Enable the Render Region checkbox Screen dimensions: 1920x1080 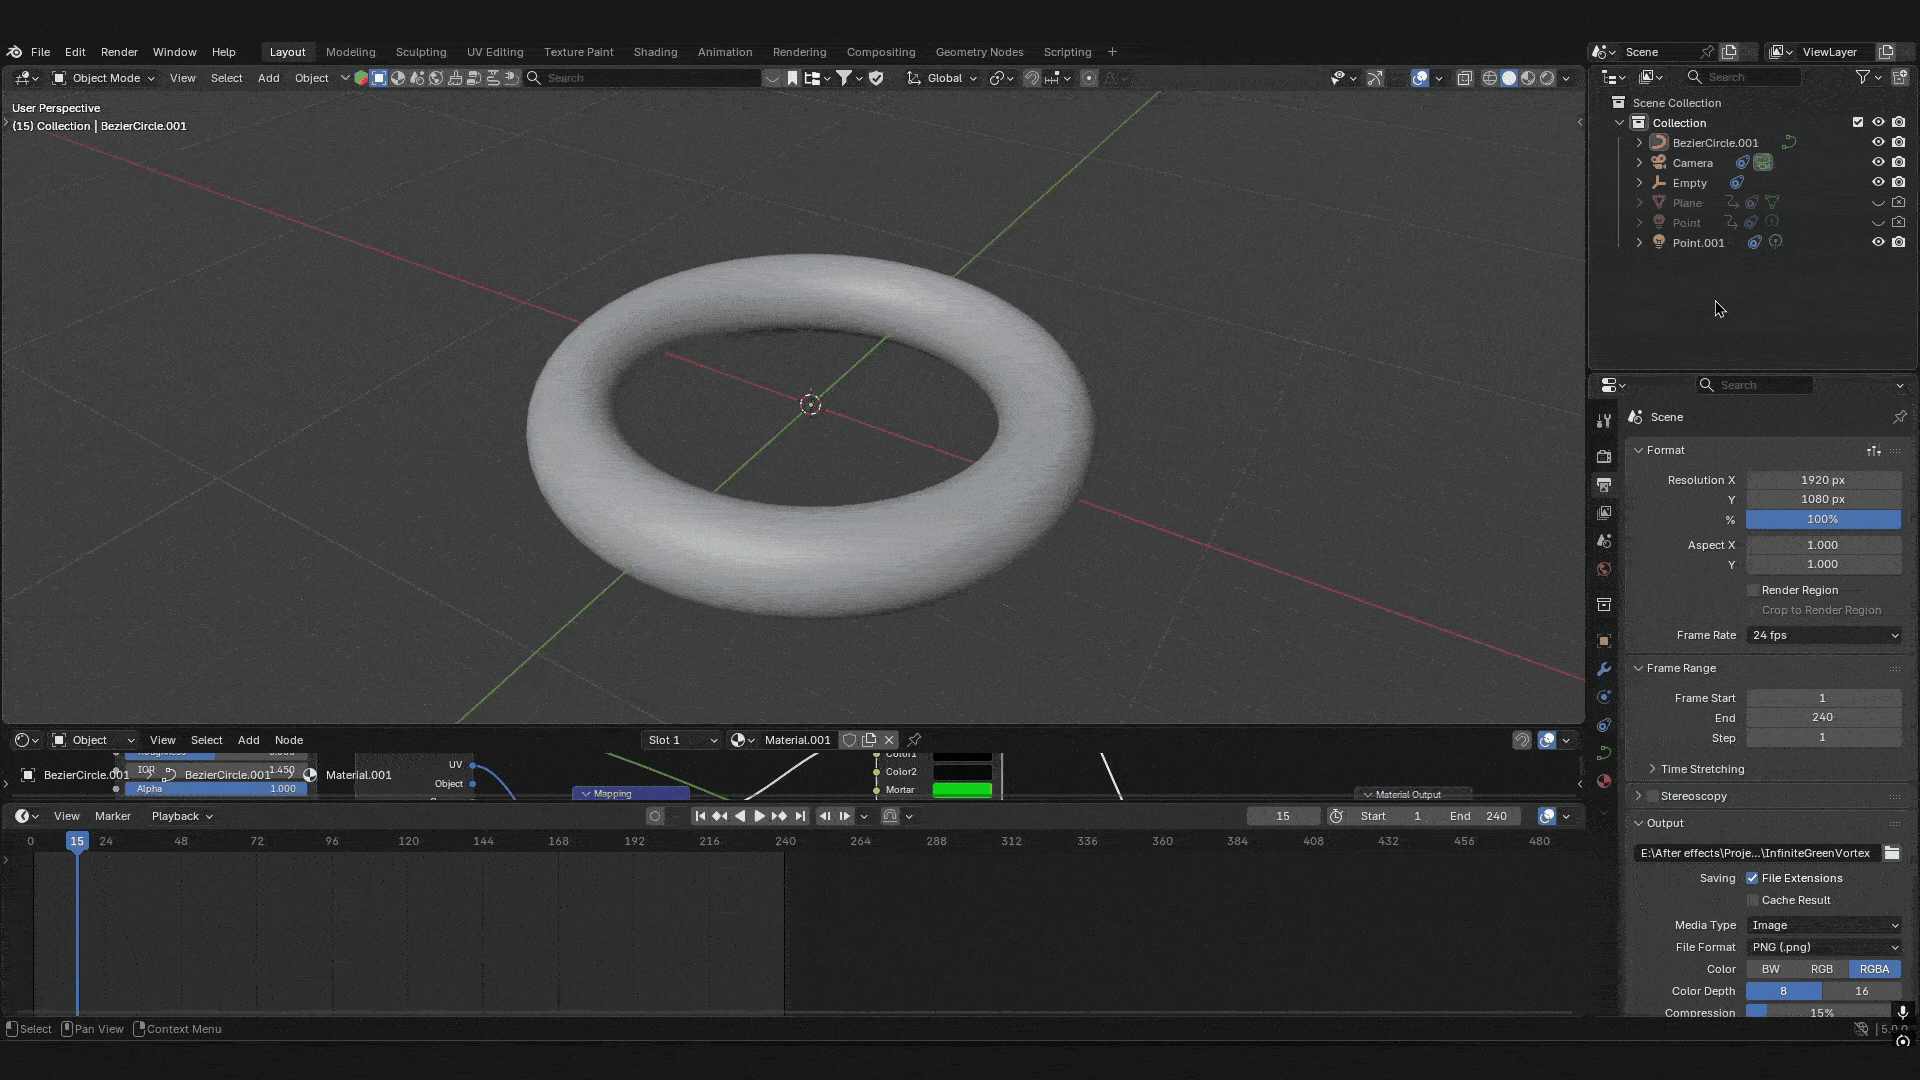pyautogui.click(x=1753, y=590)
